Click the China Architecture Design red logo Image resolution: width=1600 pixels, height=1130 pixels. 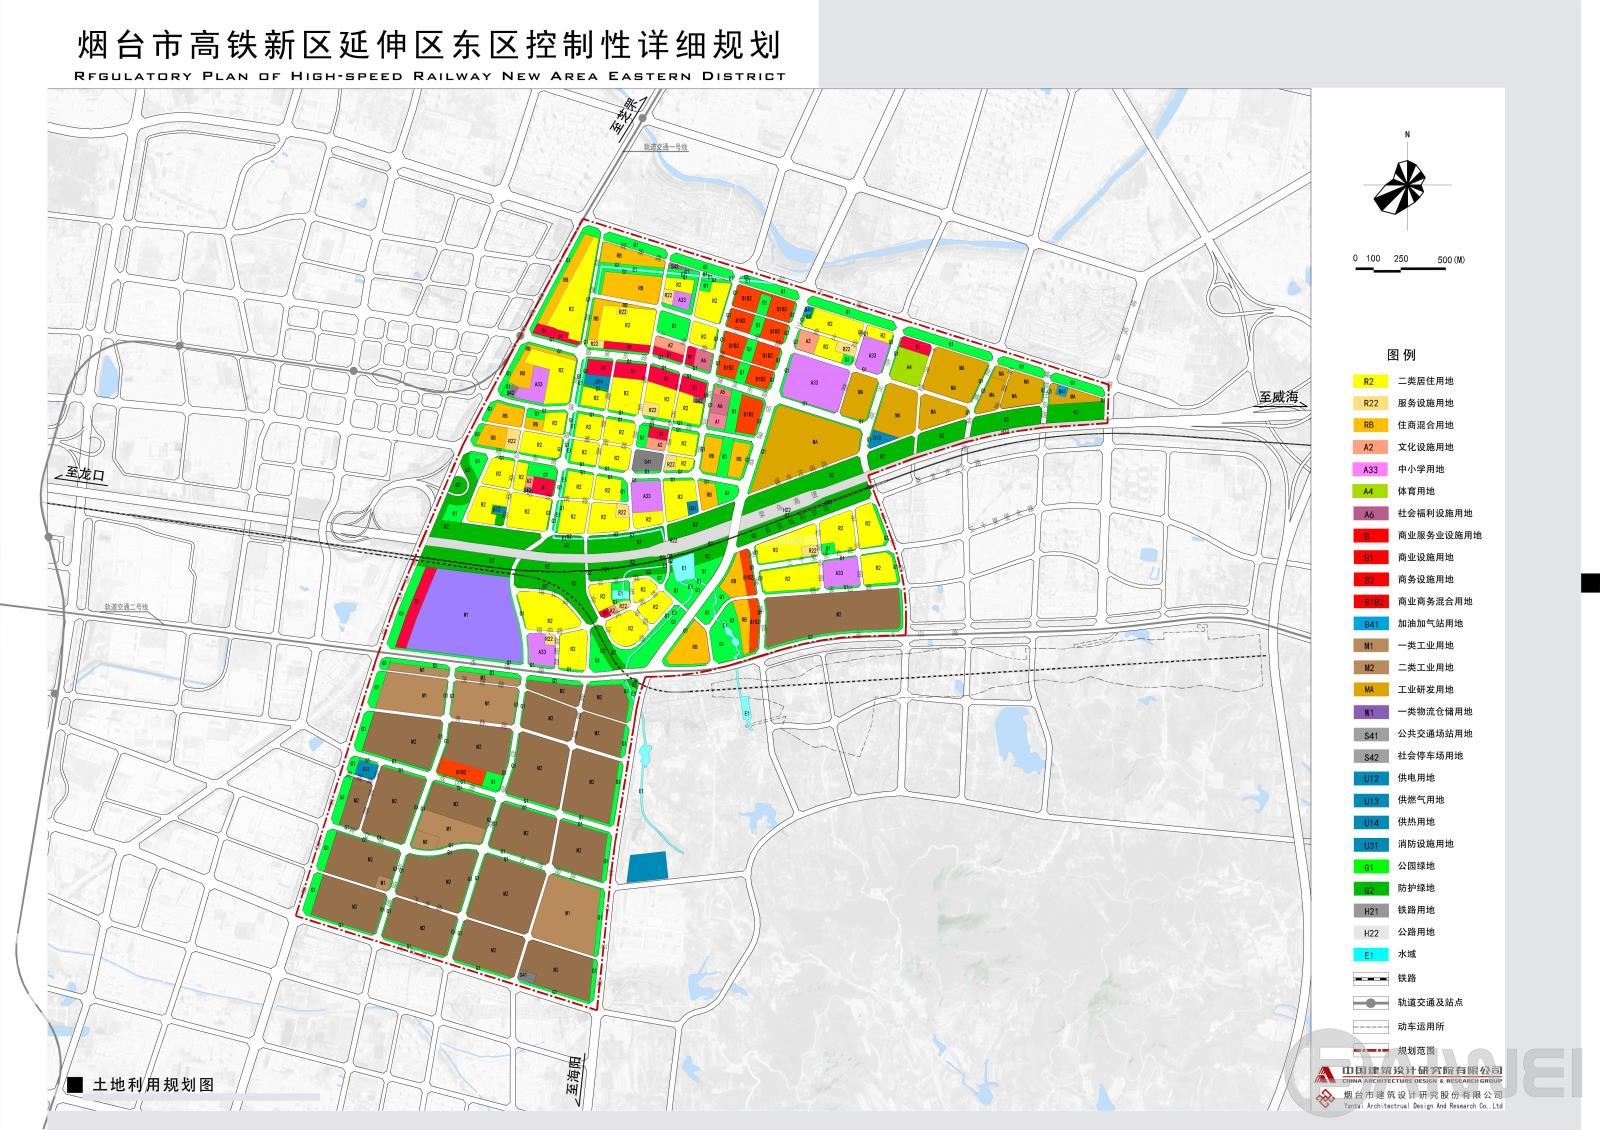(1324, 1075)
